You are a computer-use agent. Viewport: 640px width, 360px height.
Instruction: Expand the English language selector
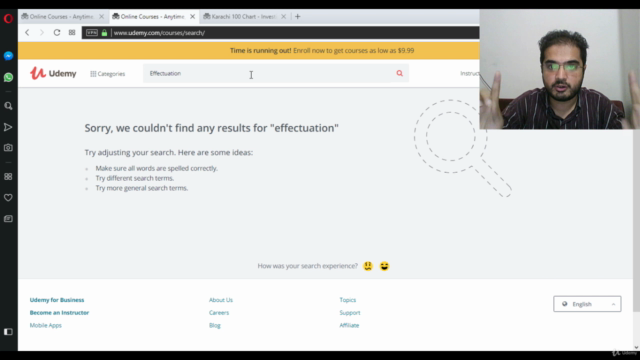(x=587, y=304)
